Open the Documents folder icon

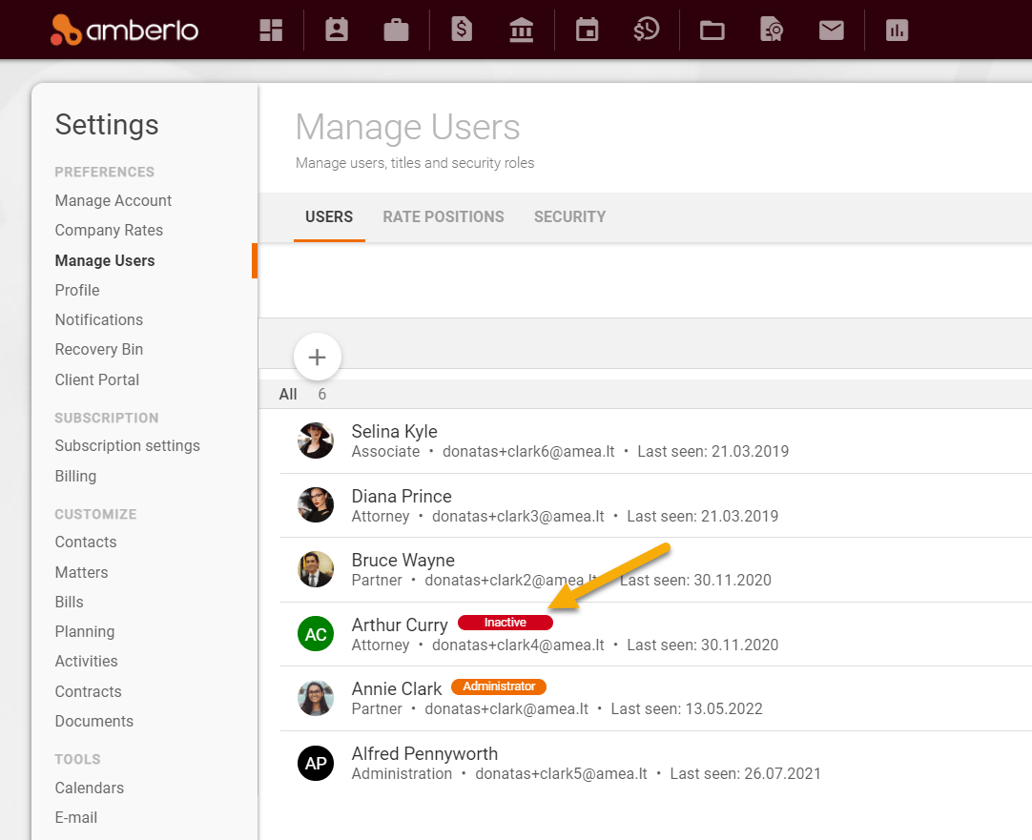(711, 29)
